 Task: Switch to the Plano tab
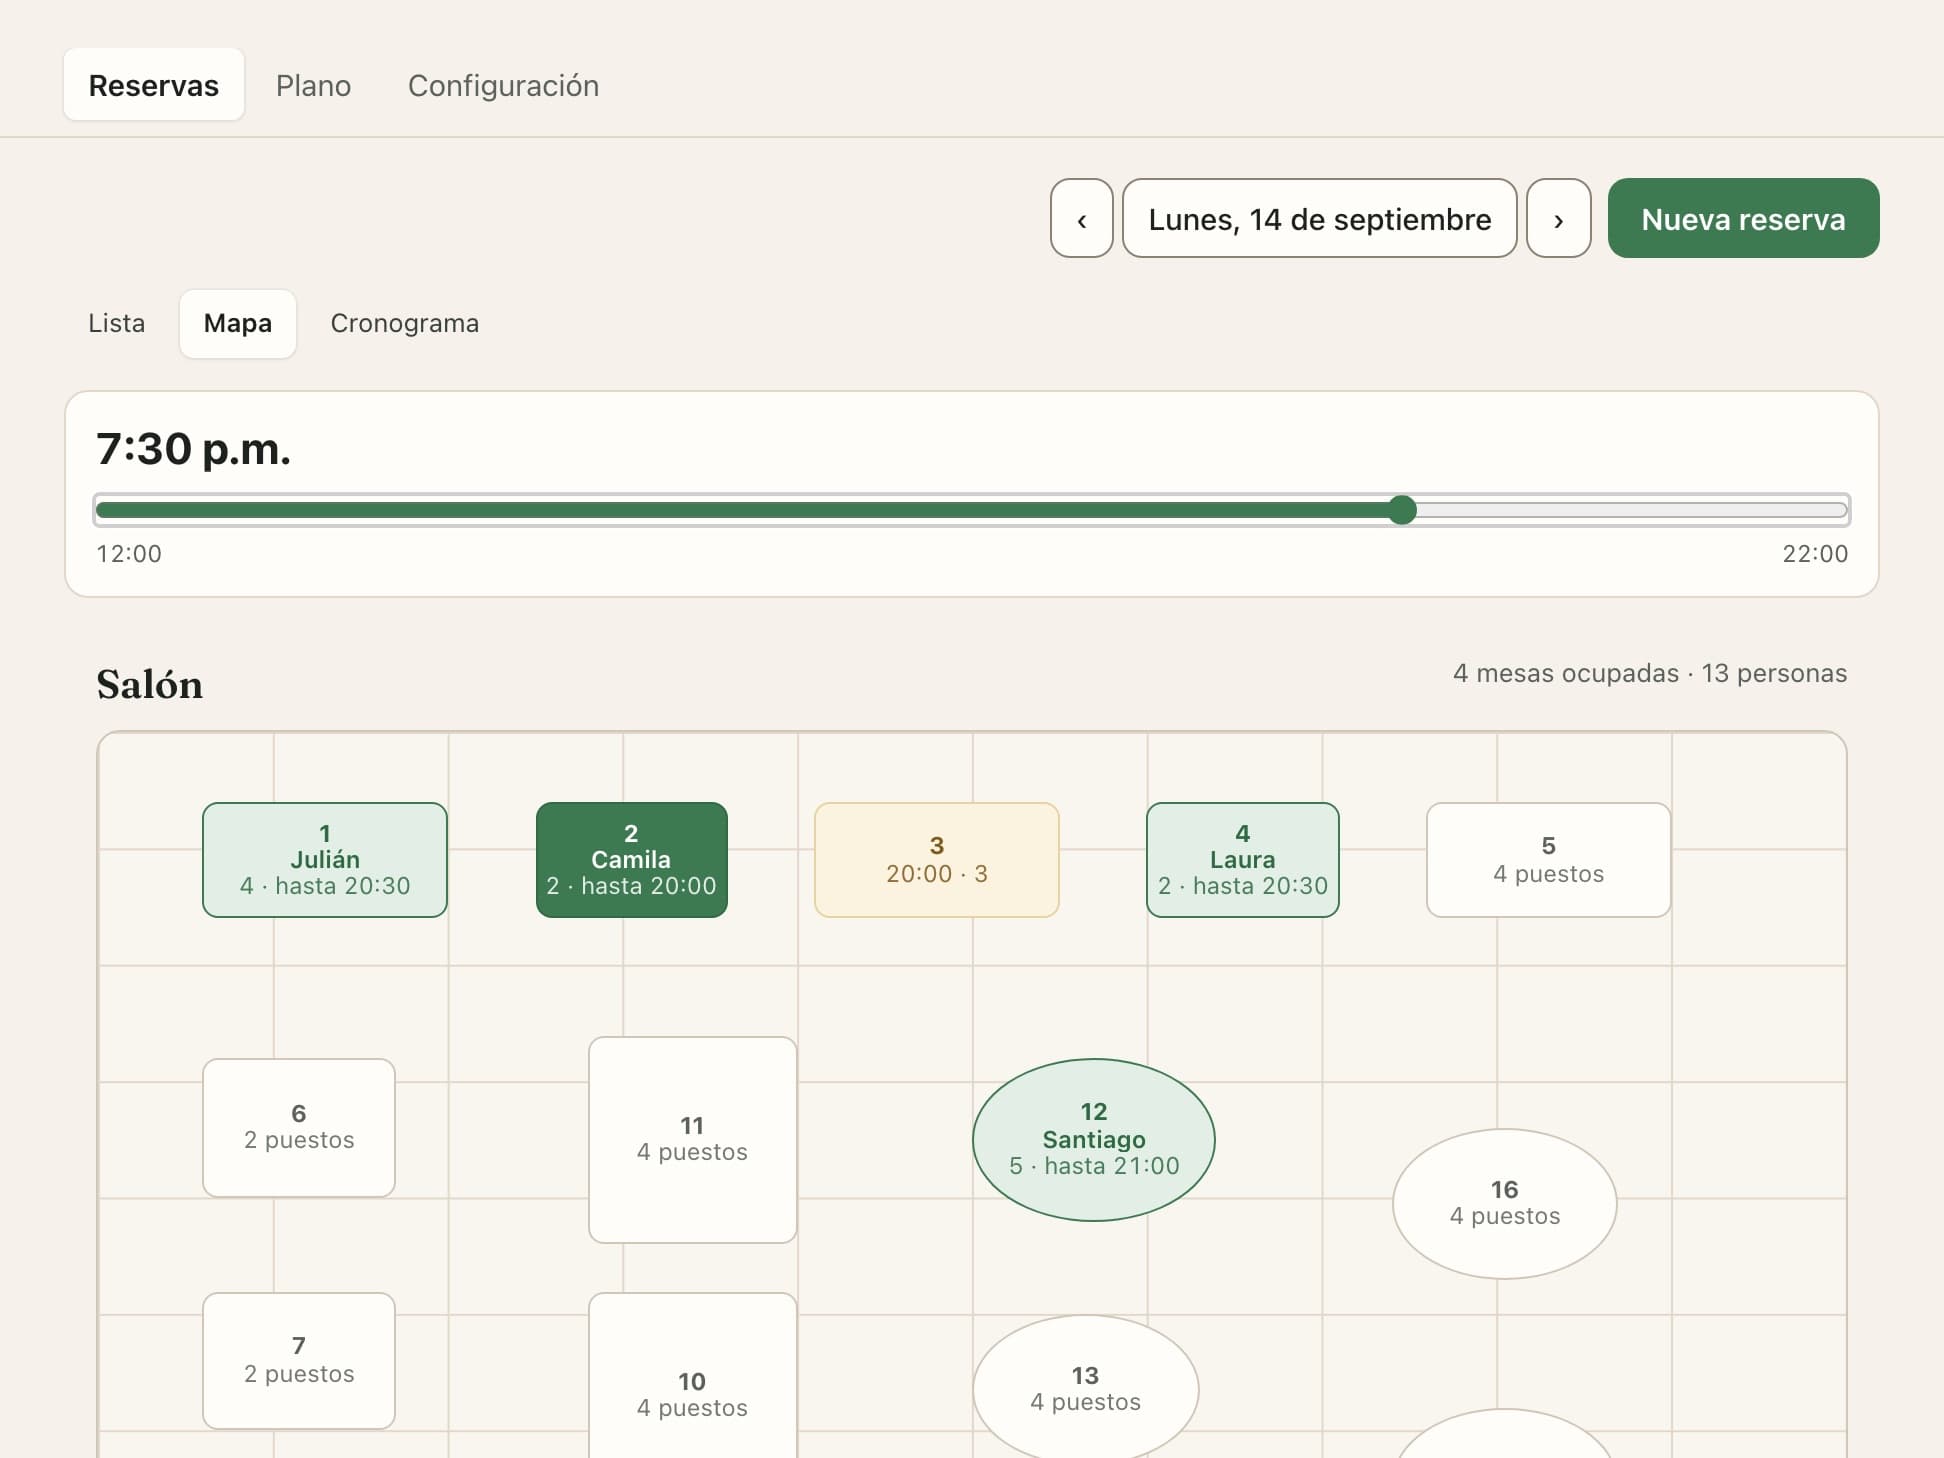click(313, 85)
